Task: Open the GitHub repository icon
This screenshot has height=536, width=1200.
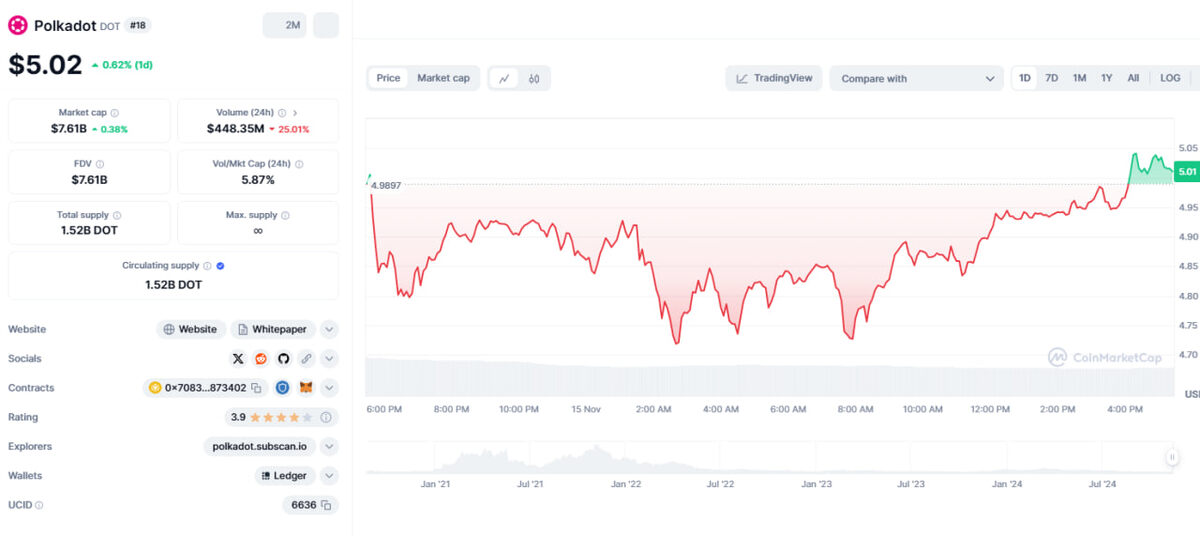Action: pyautogui.click(x=283, y=358)
